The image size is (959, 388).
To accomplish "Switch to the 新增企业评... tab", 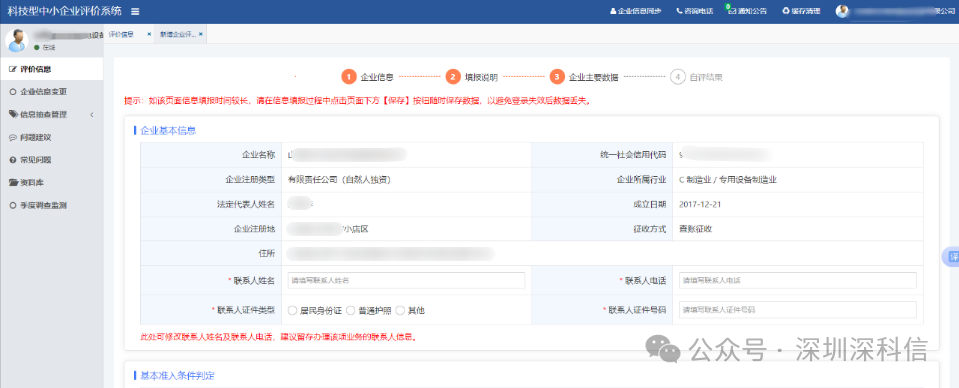I will 177,34.
